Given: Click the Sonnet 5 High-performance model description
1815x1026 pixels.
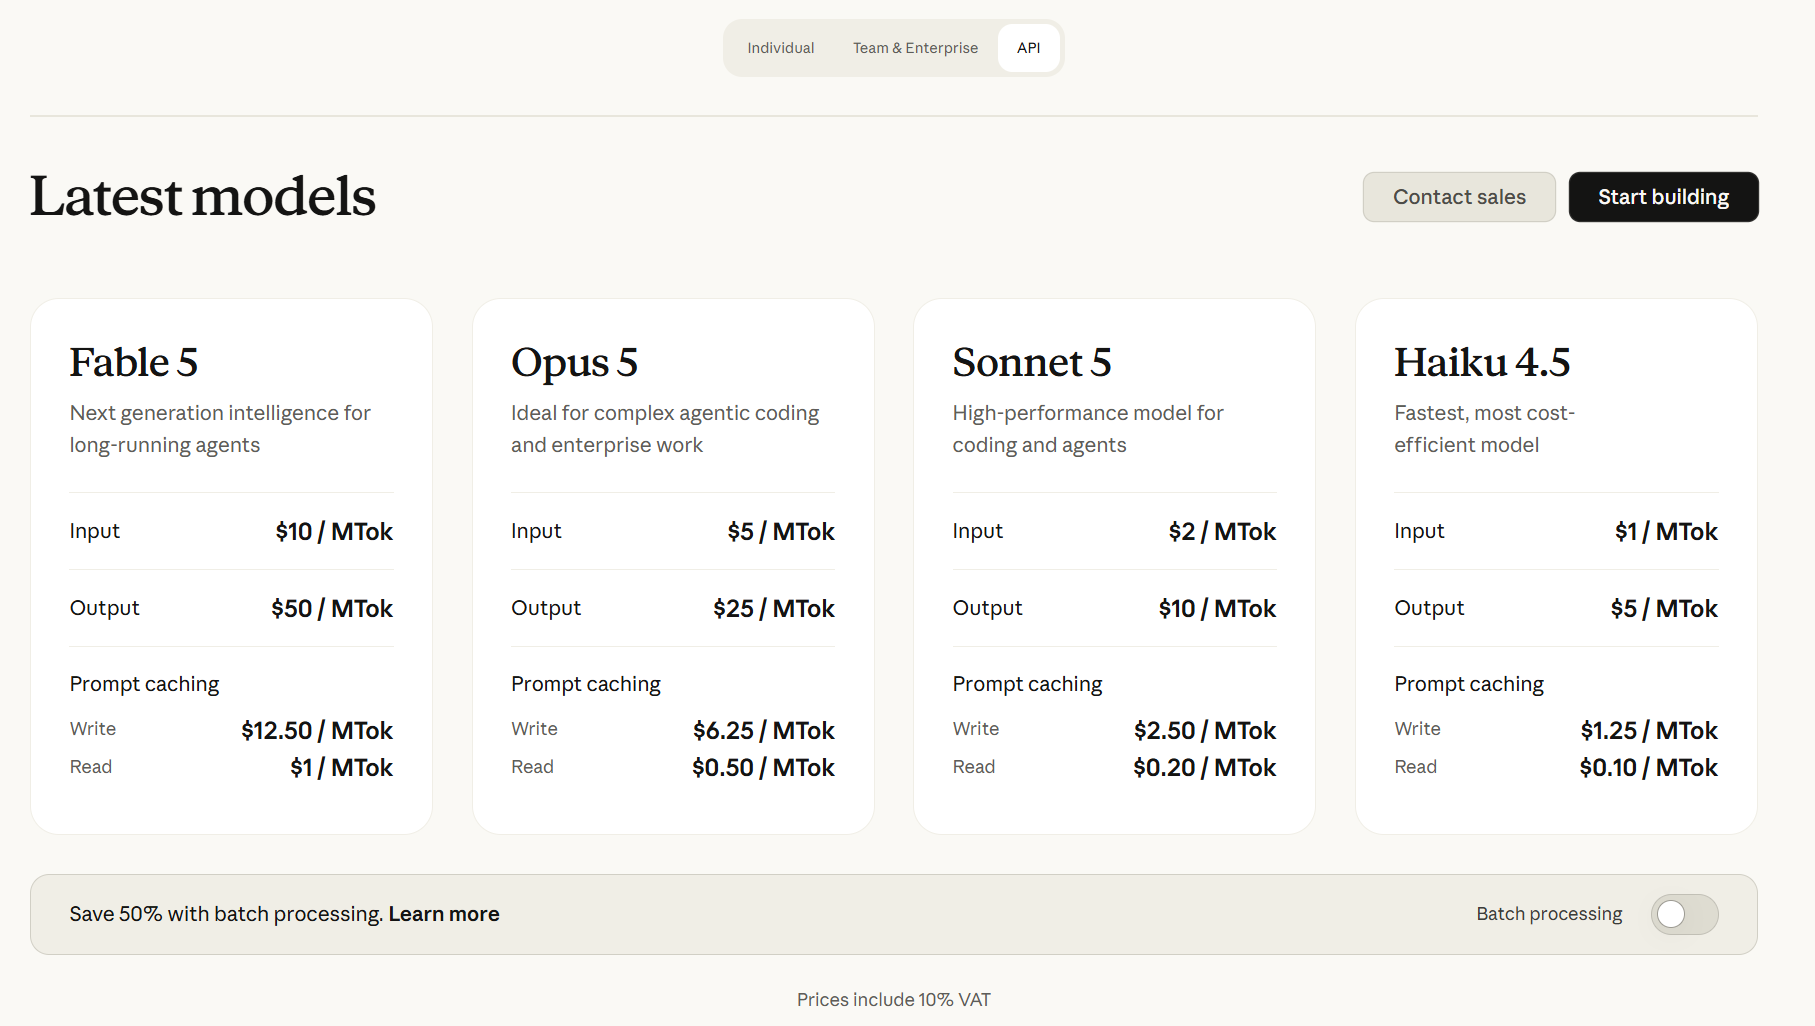Looking at the screenshot, I should [1088, 429].
